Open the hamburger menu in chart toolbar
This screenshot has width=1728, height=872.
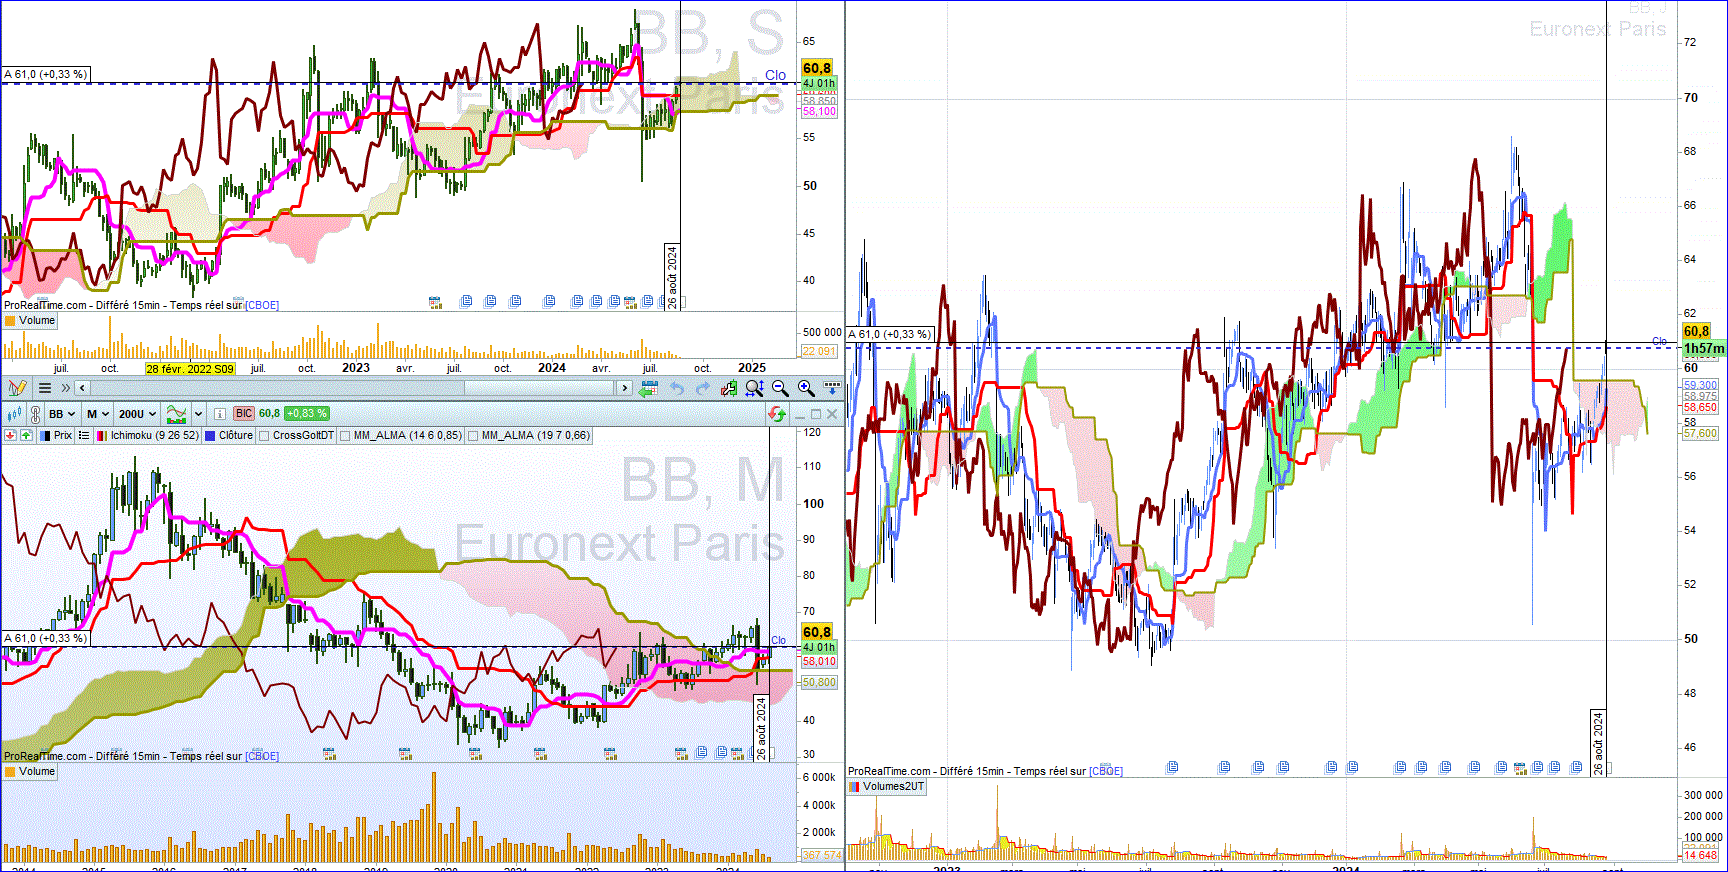(x=45, y=388)
